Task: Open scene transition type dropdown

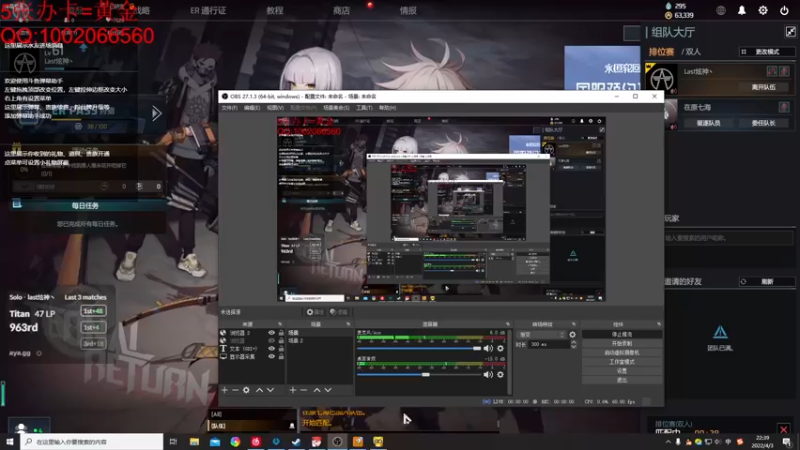Action: point(541,335)
